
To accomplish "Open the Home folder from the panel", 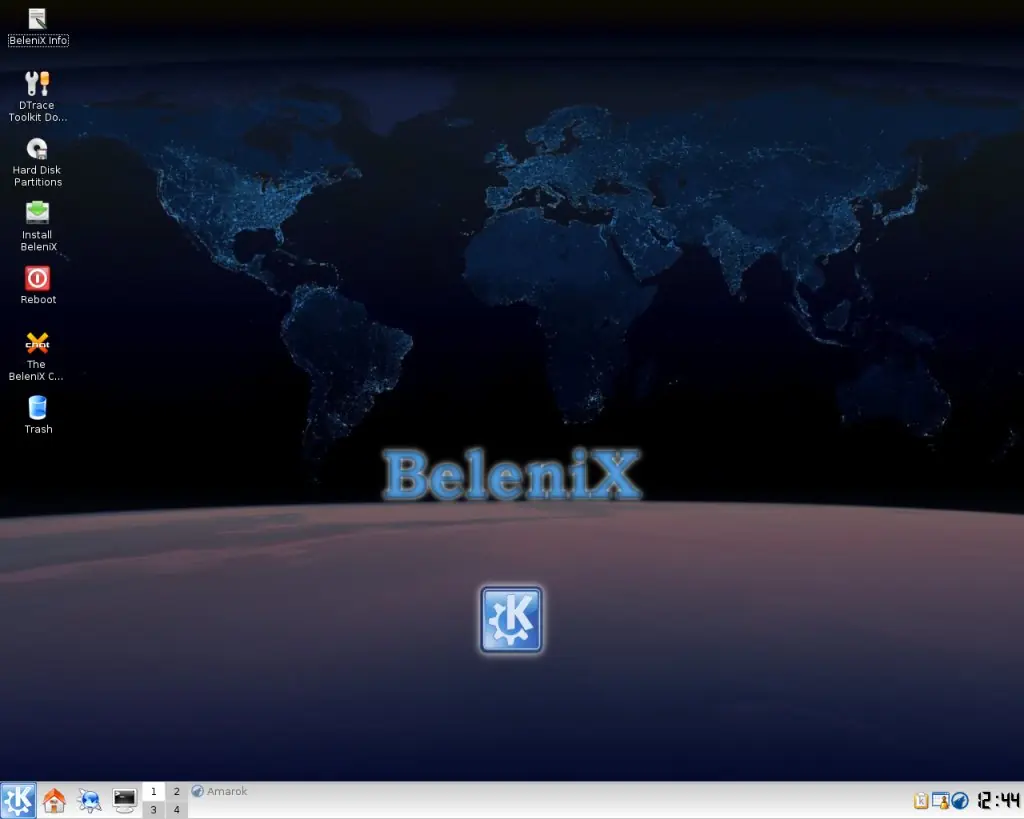I will (x=55, y=799).
